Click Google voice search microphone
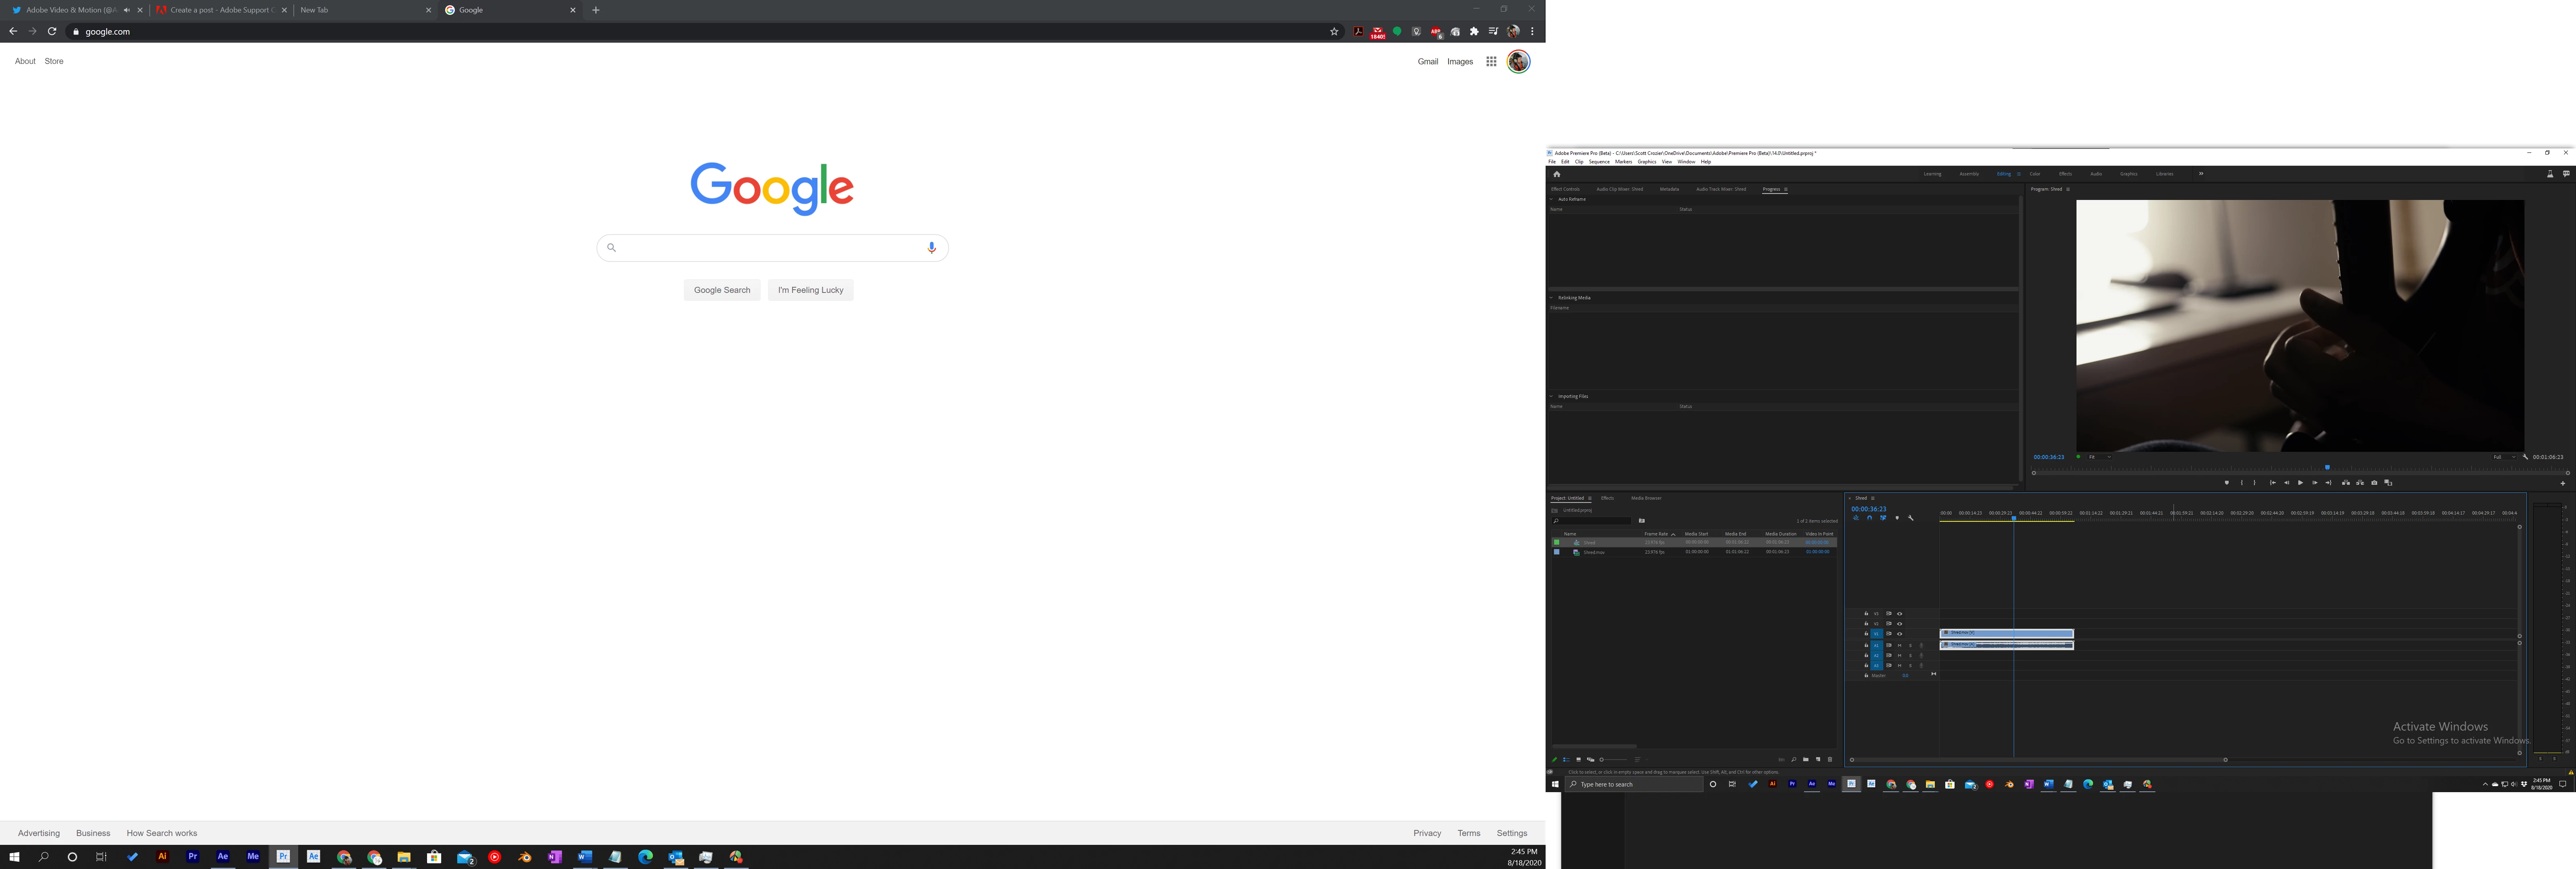The width and height of the screenshot is (2576, 869). pos(931,248)
